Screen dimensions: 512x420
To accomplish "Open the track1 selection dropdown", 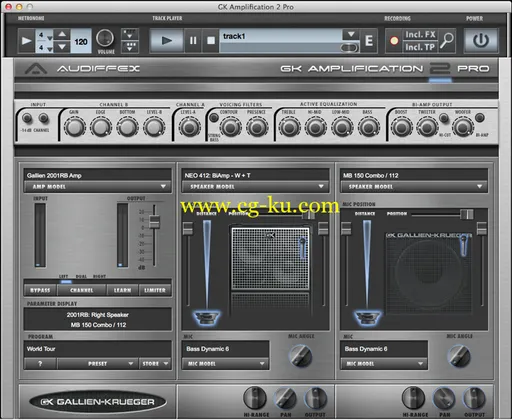I will point(351,35).
